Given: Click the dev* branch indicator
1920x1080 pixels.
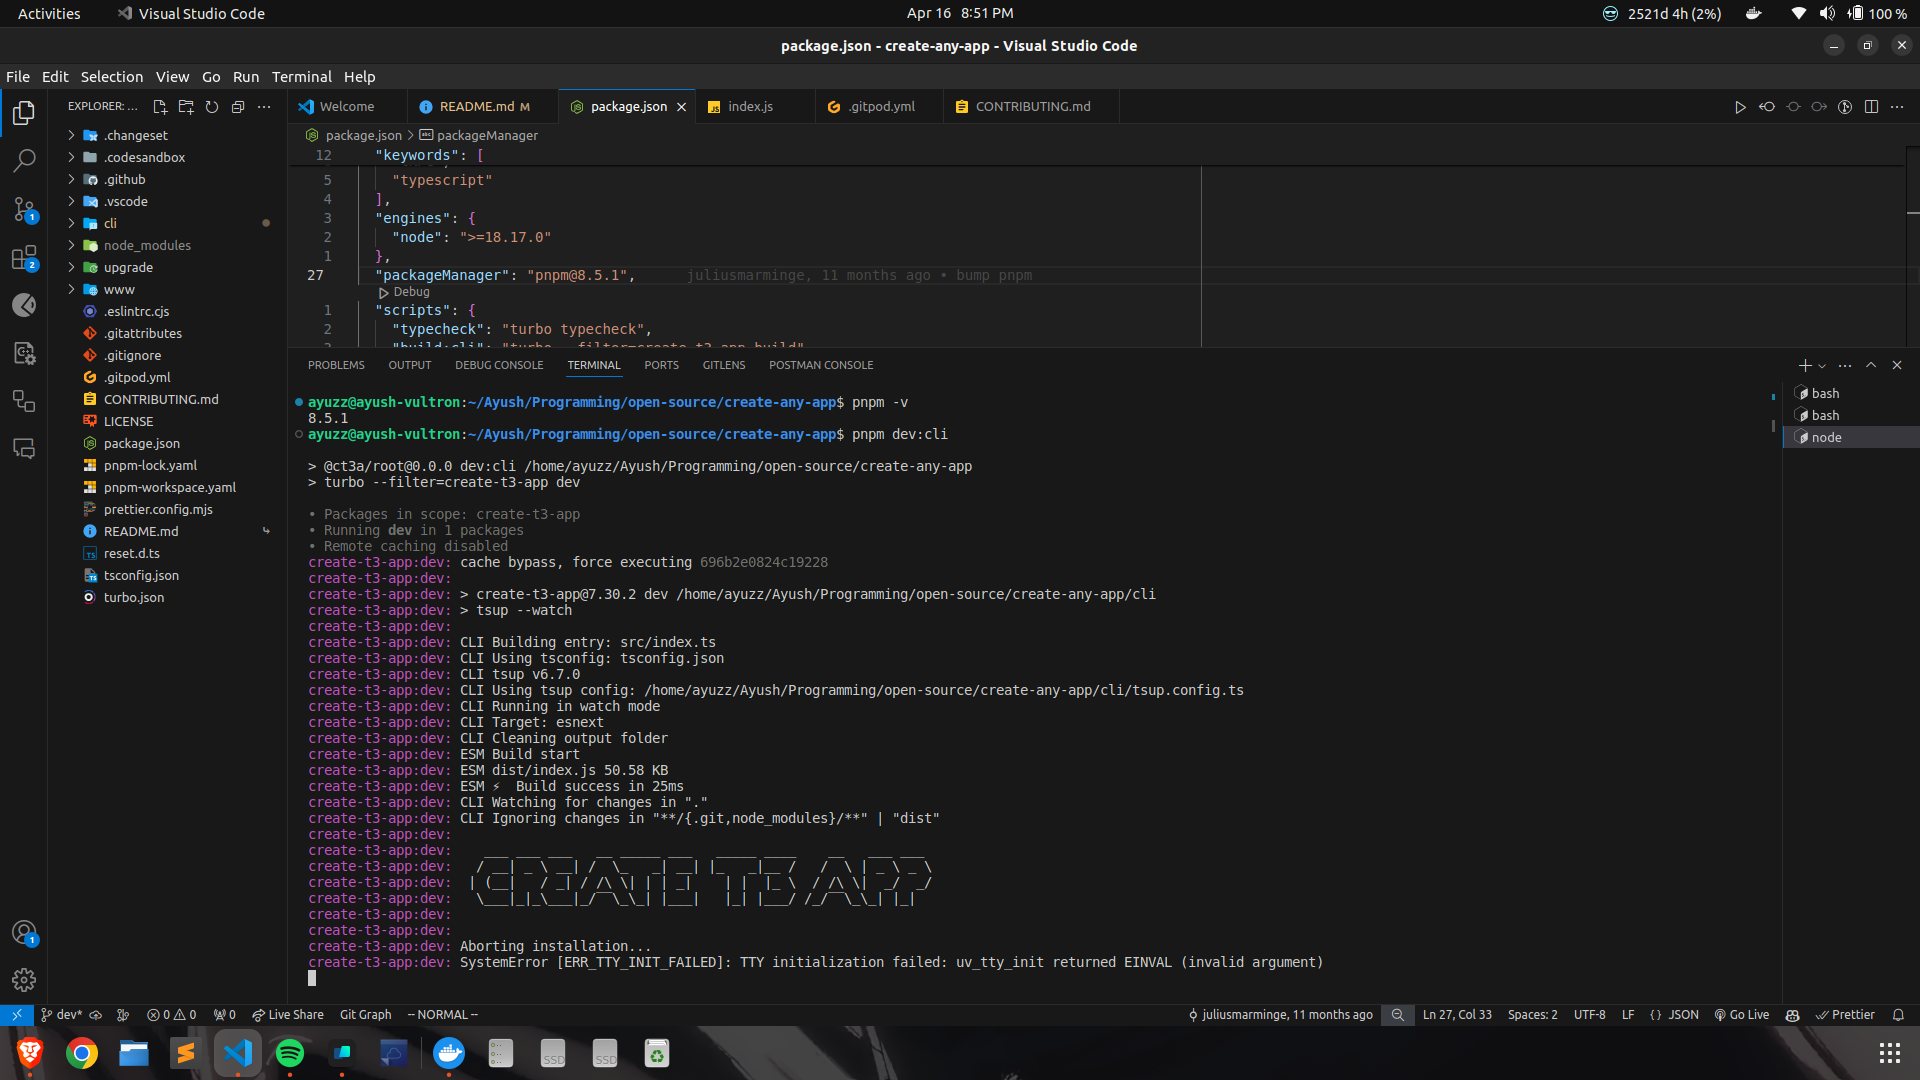Looking at the screenshot, I should pyautogui.click(x=62, y=1014).
